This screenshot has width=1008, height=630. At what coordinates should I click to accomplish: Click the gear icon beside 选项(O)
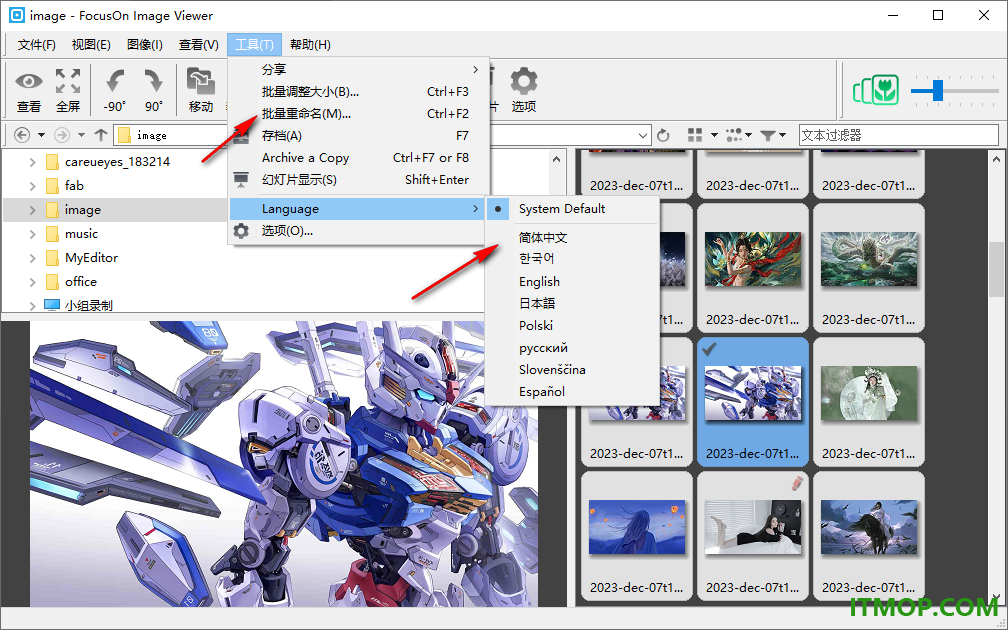(x=241, y=231)
